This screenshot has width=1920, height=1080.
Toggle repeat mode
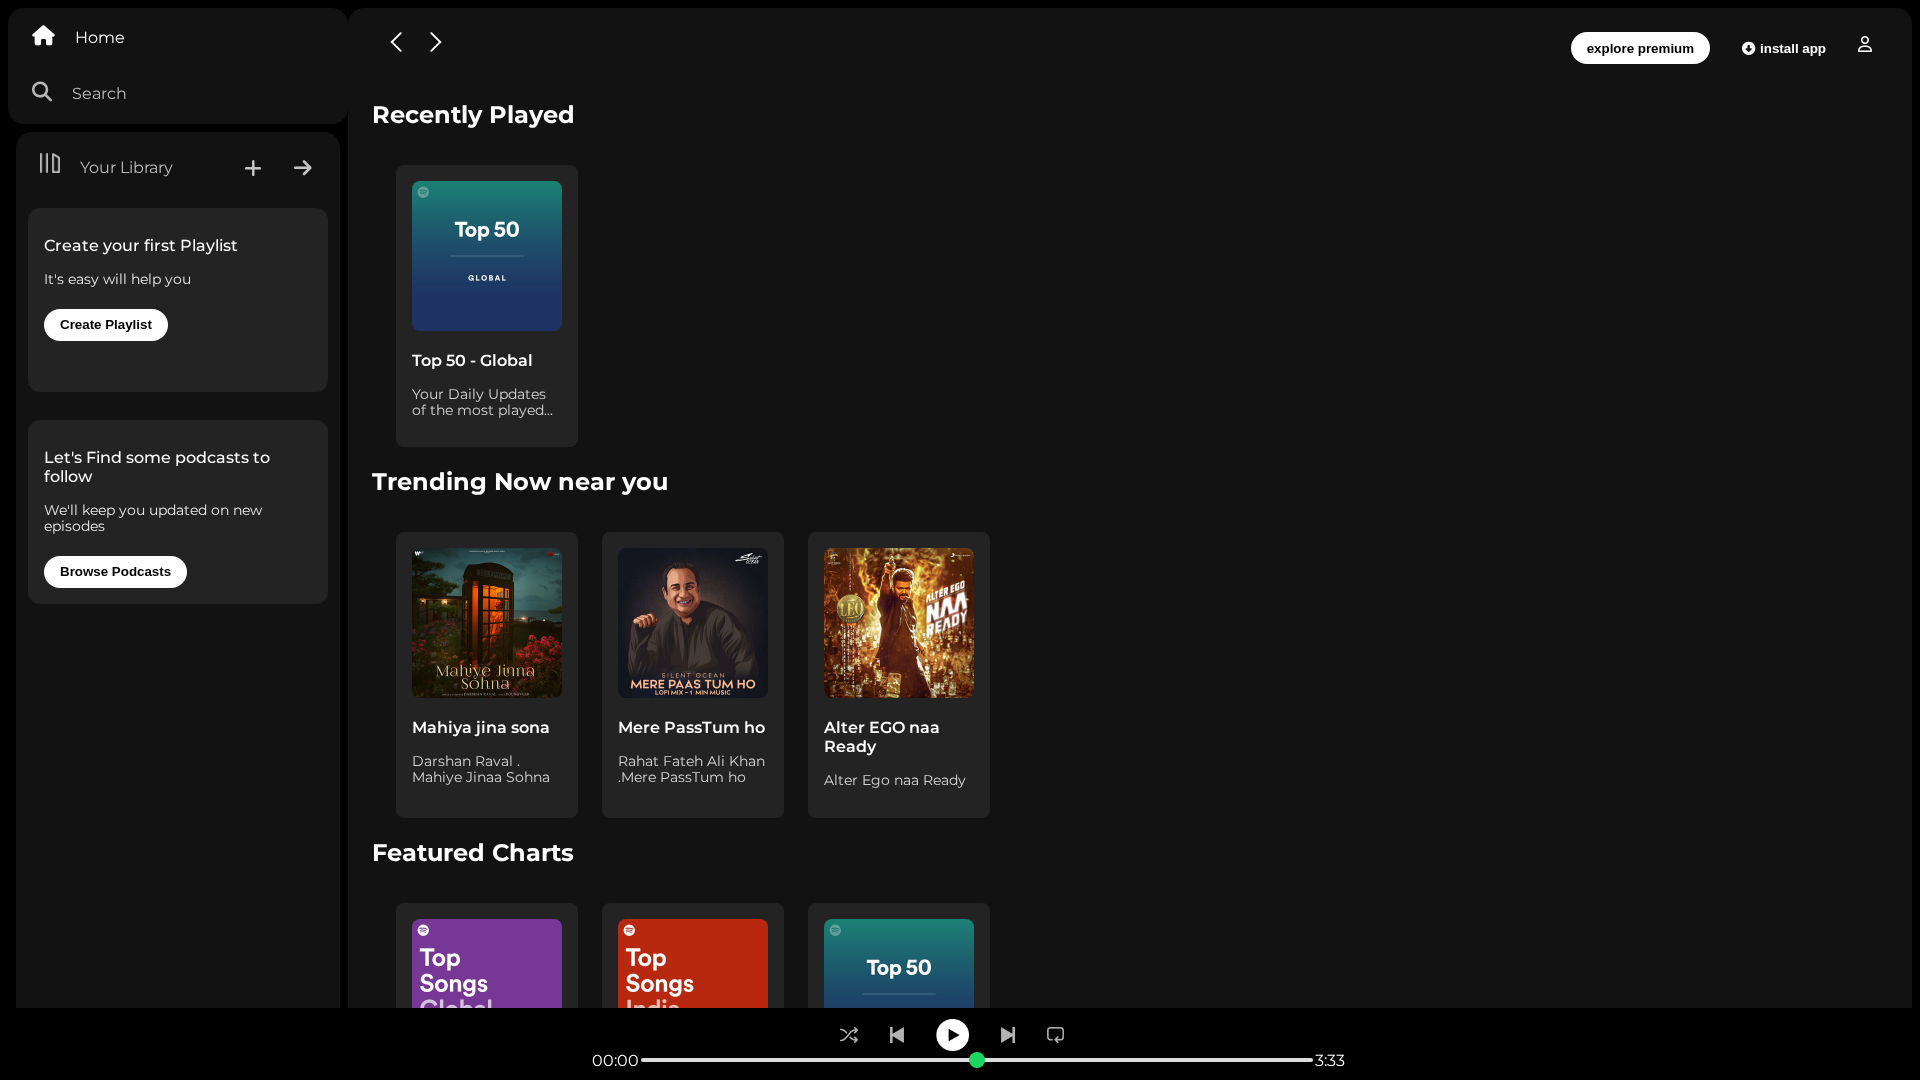(x=1055, y=1035)
